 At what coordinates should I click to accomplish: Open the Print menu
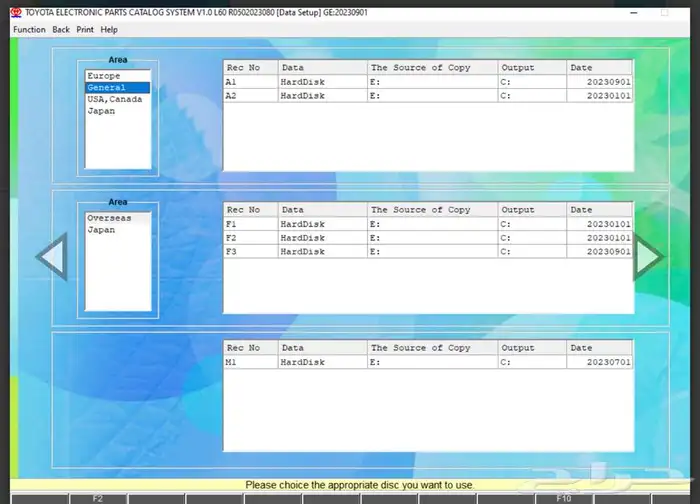tap(85, 29)
